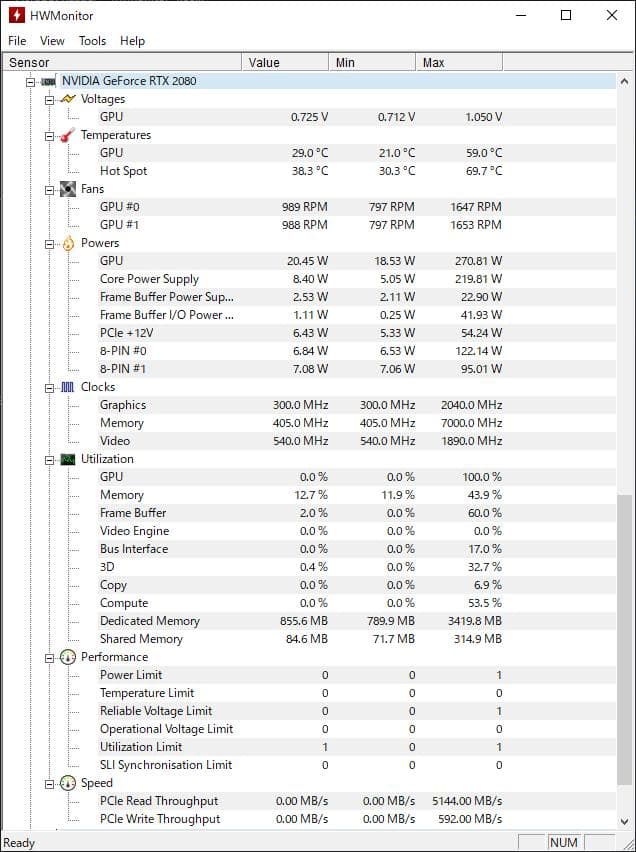This screenshot has width=636, height=852.
Task: Select NVIDIA GeForce RTX 2080 row label
Action: [129, 81]
